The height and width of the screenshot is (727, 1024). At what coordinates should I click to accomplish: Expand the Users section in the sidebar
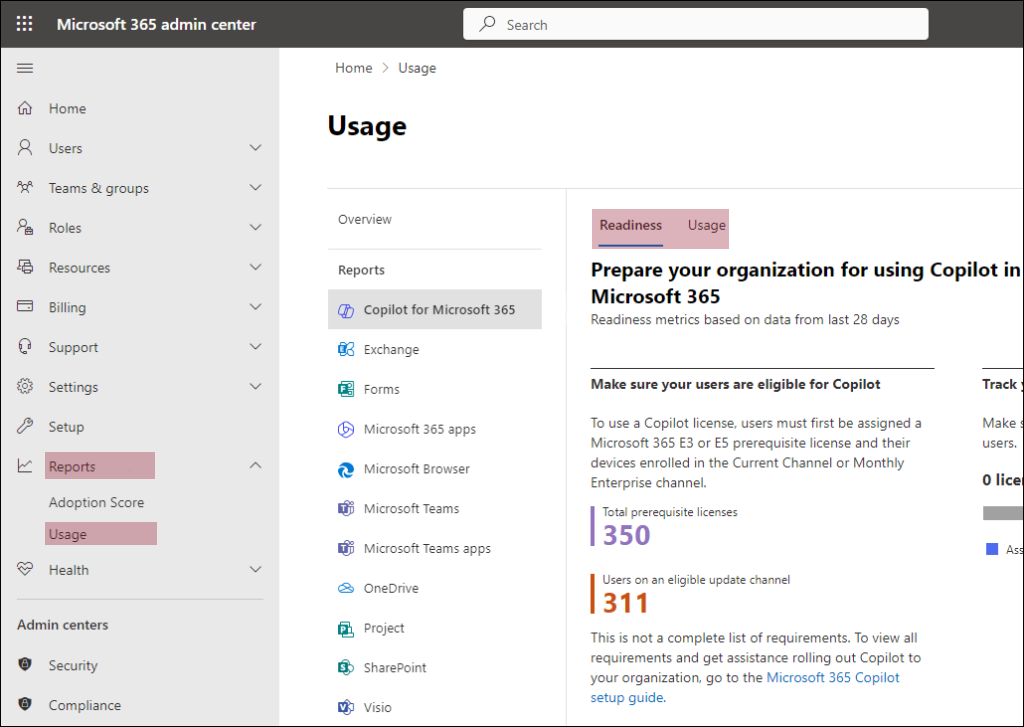[254, 148]
